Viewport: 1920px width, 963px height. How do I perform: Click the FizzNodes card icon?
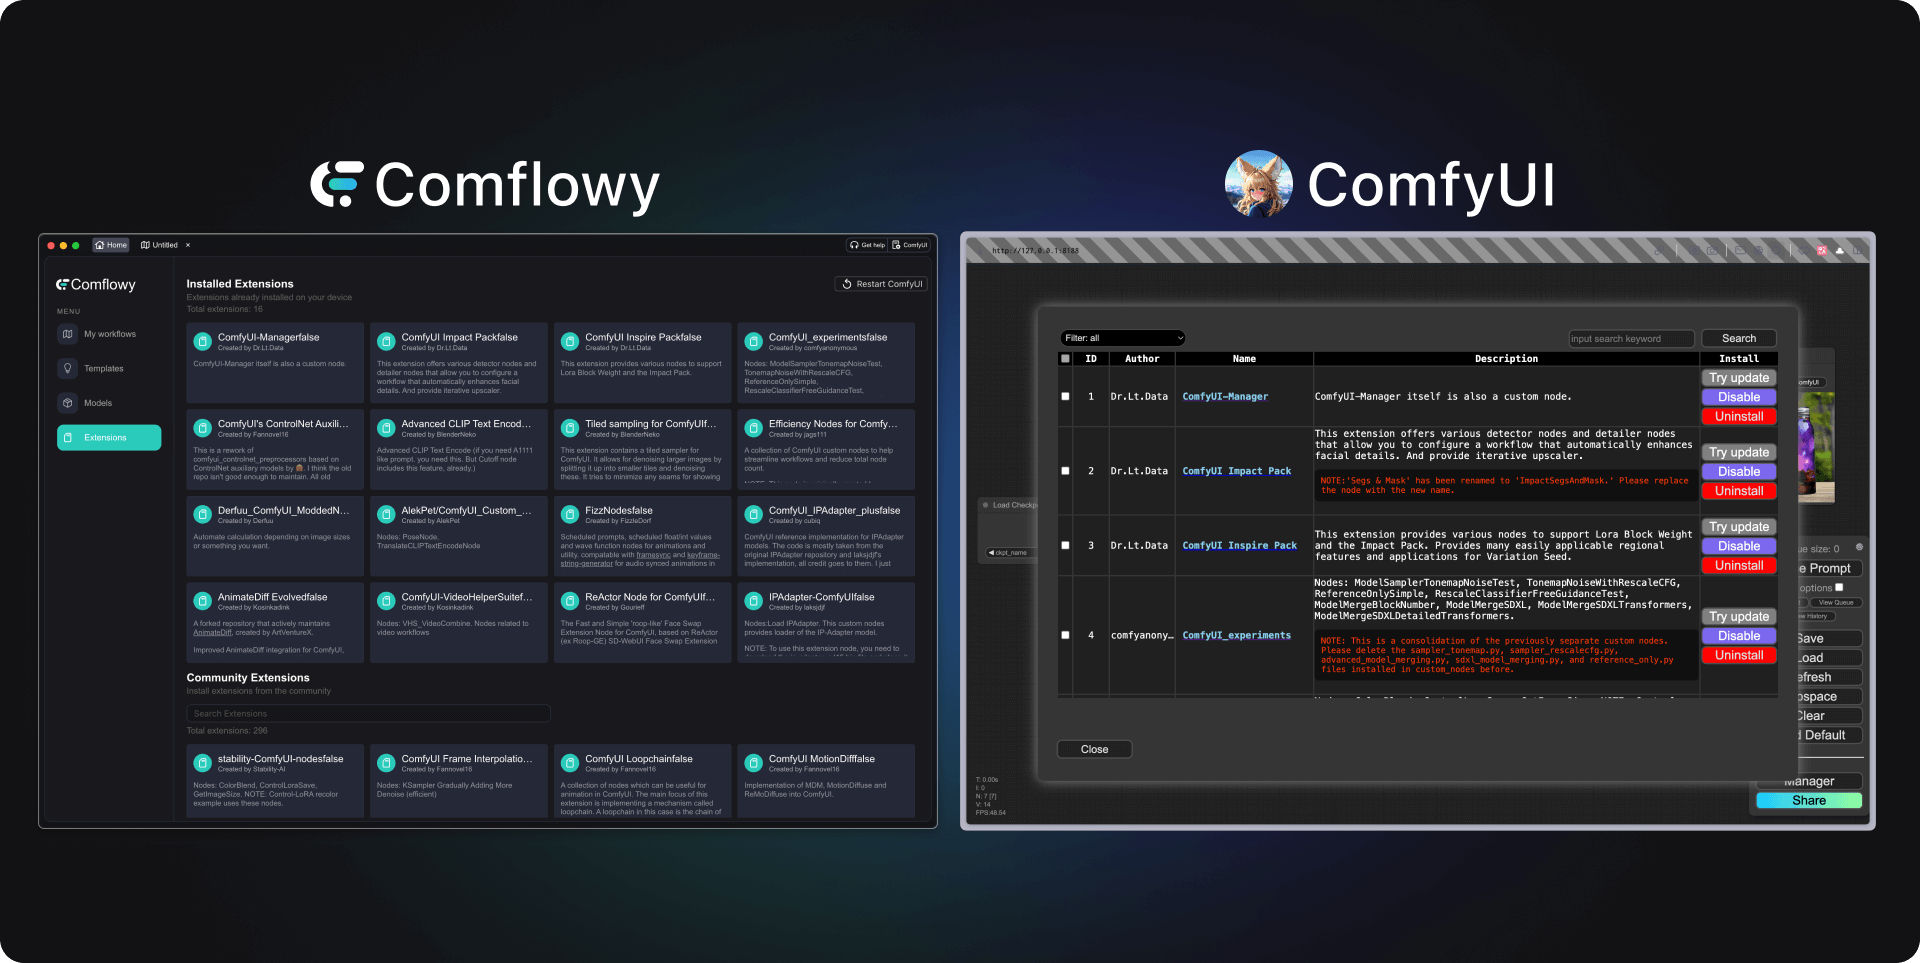point(570,515)
